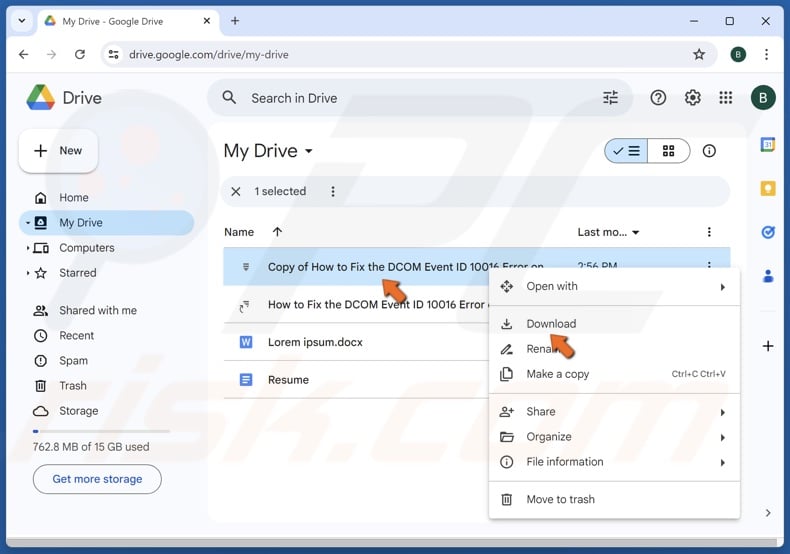Open the File information submenu
Screen dimensions: 790x554
pyautogui.click(x=614, y=462)
